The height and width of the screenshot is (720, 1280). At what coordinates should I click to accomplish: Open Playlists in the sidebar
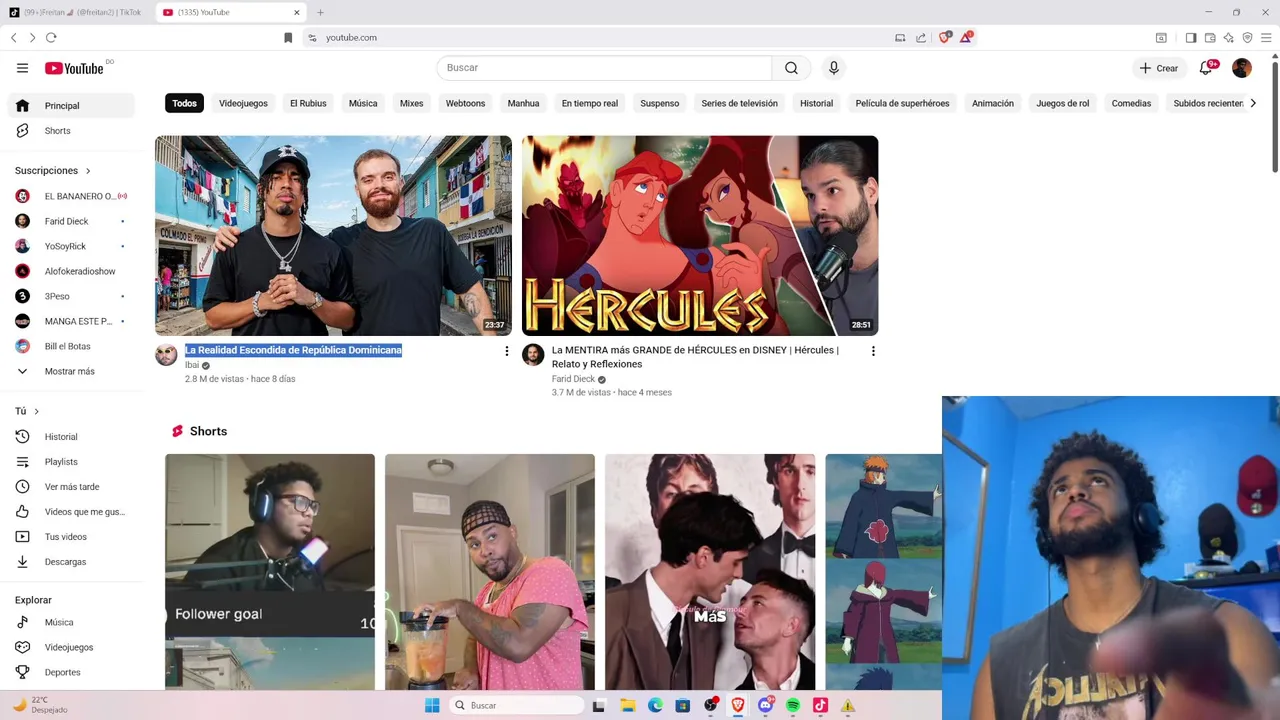tap(70, 462)
